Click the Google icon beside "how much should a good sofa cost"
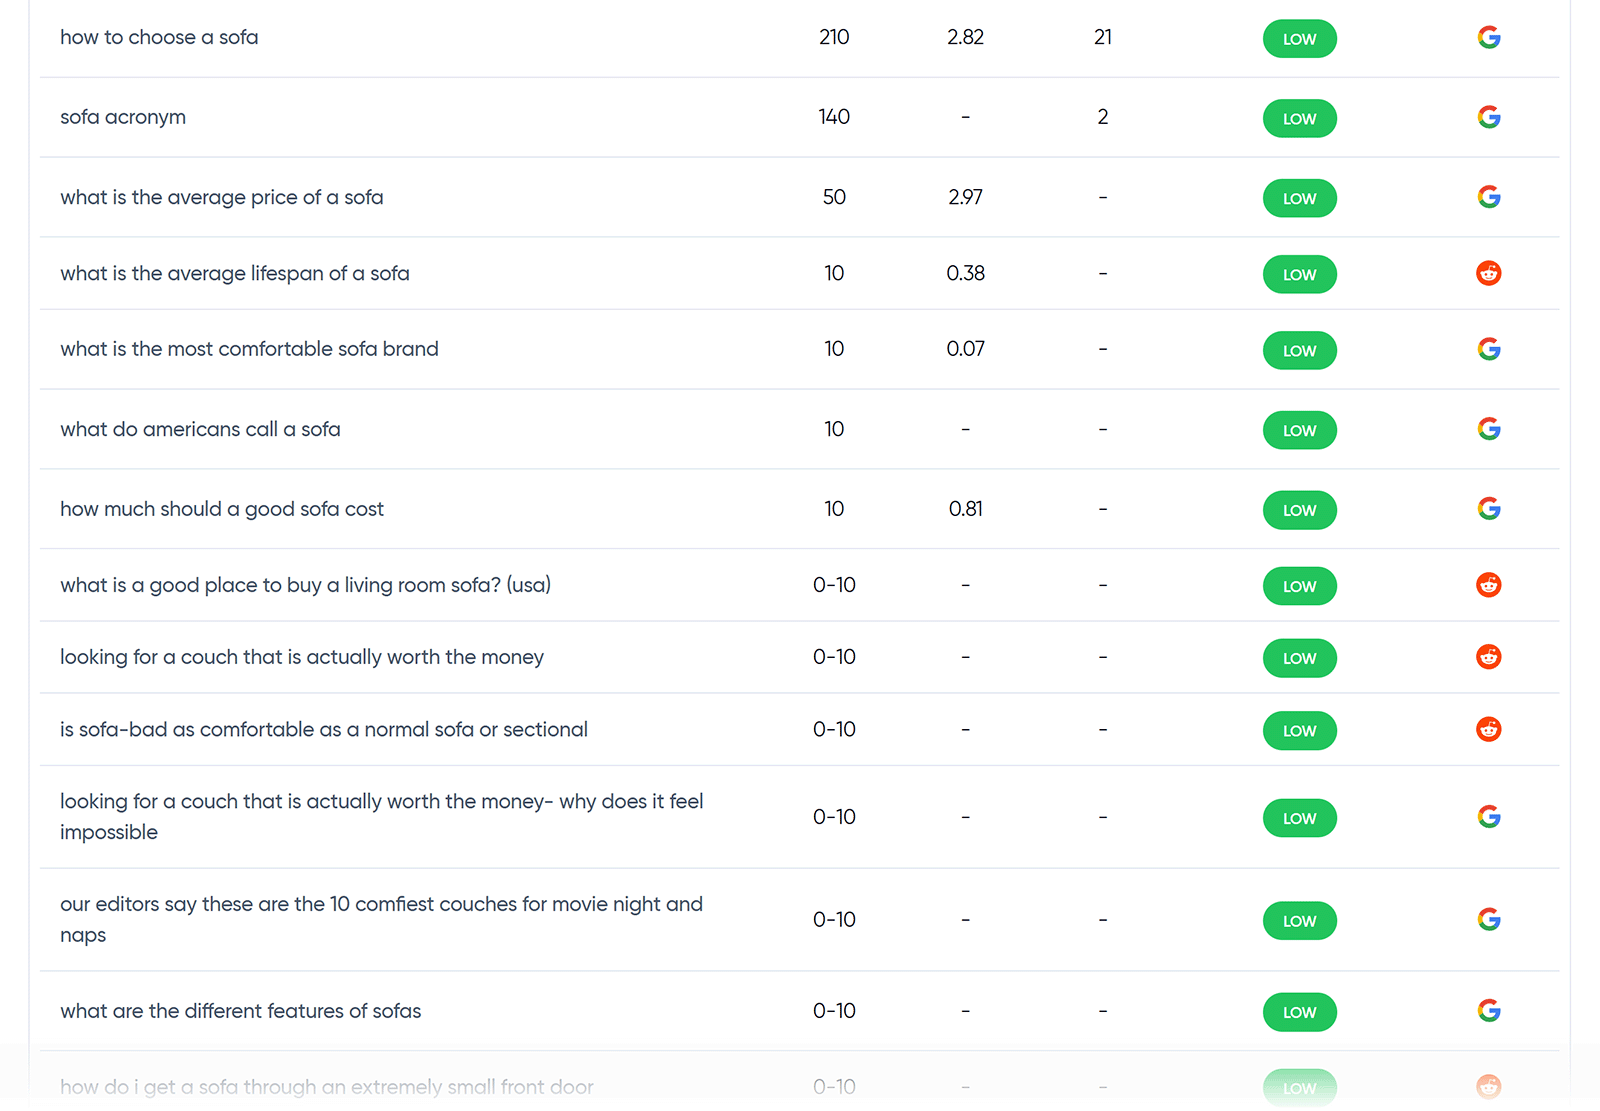The image size is (1600, 1111). coord(1488,508)
